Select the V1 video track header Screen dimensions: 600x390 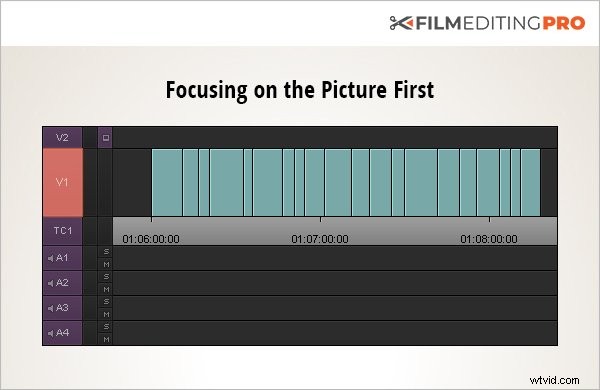pyautogui.click(x=62, y=183)
